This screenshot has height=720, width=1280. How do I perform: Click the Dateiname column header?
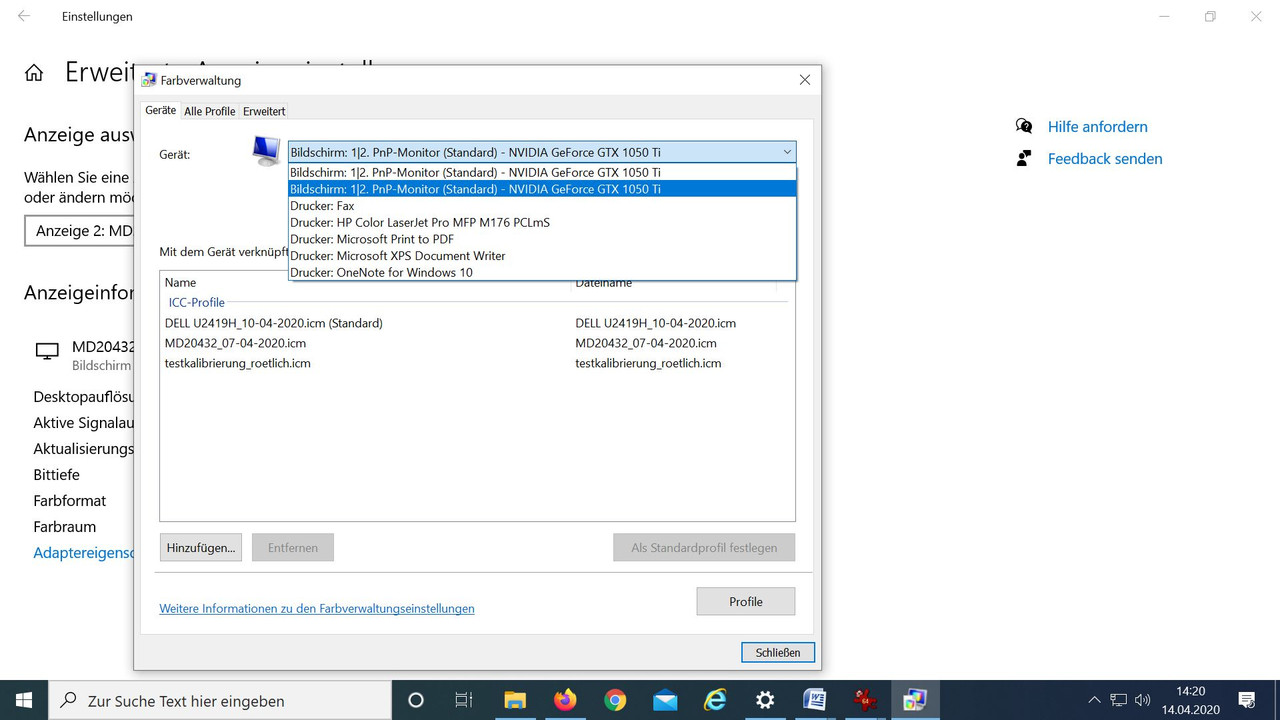[604, 283]
